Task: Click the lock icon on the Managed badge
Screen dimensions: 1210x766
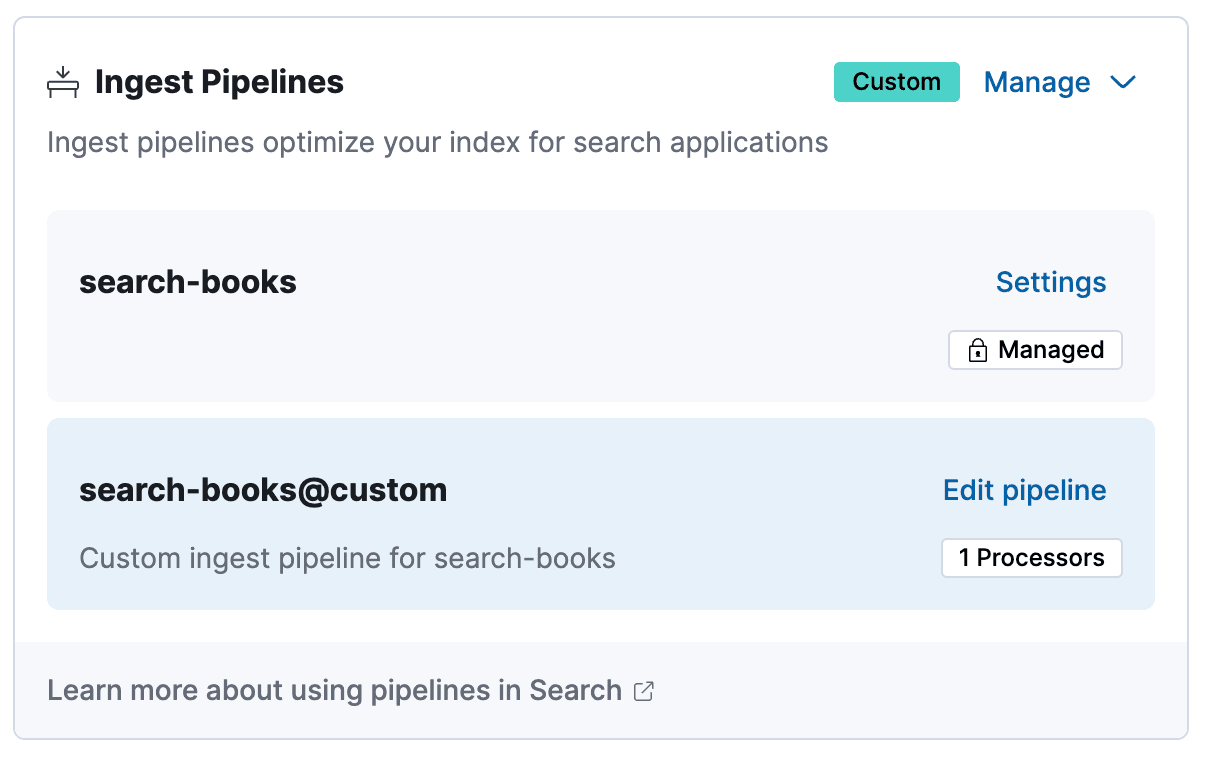Action: (977, 349)
